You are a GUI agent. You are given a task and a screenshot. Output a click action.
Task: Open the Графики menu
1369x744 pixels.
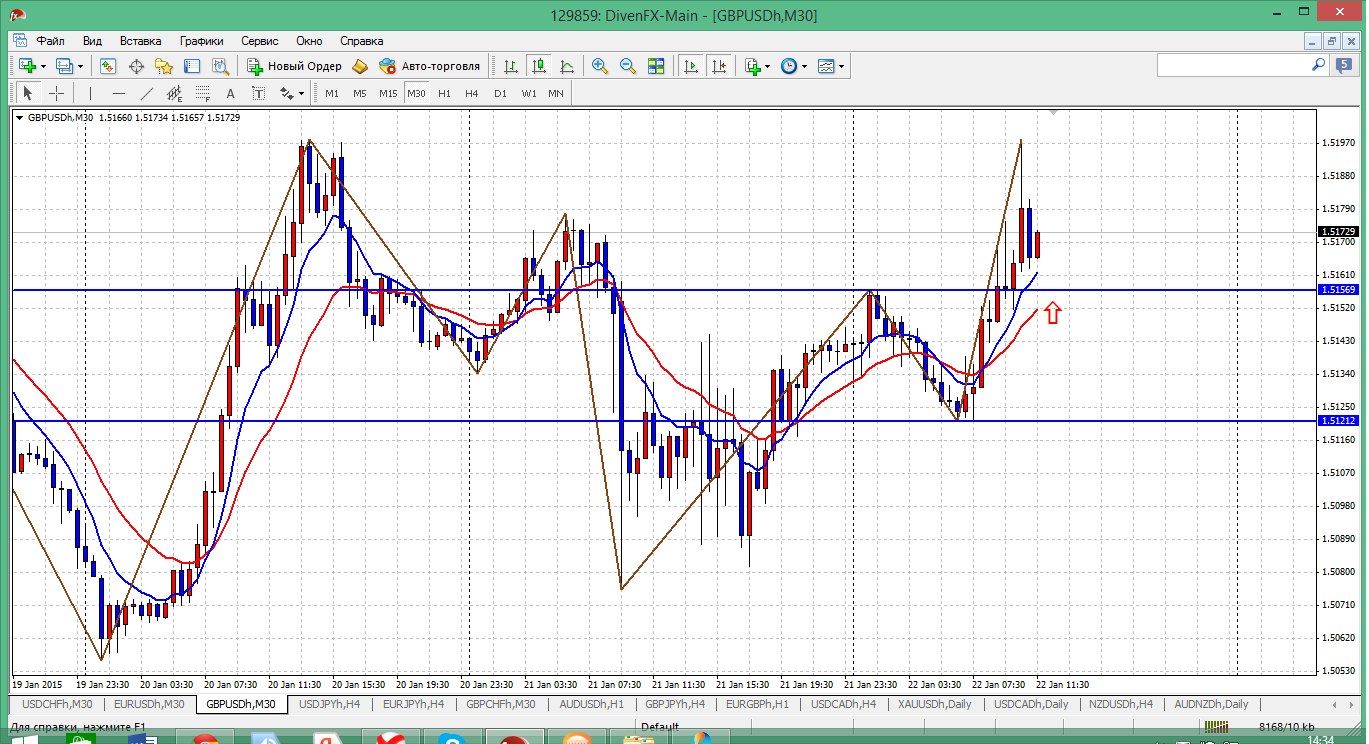click(201, 41)
